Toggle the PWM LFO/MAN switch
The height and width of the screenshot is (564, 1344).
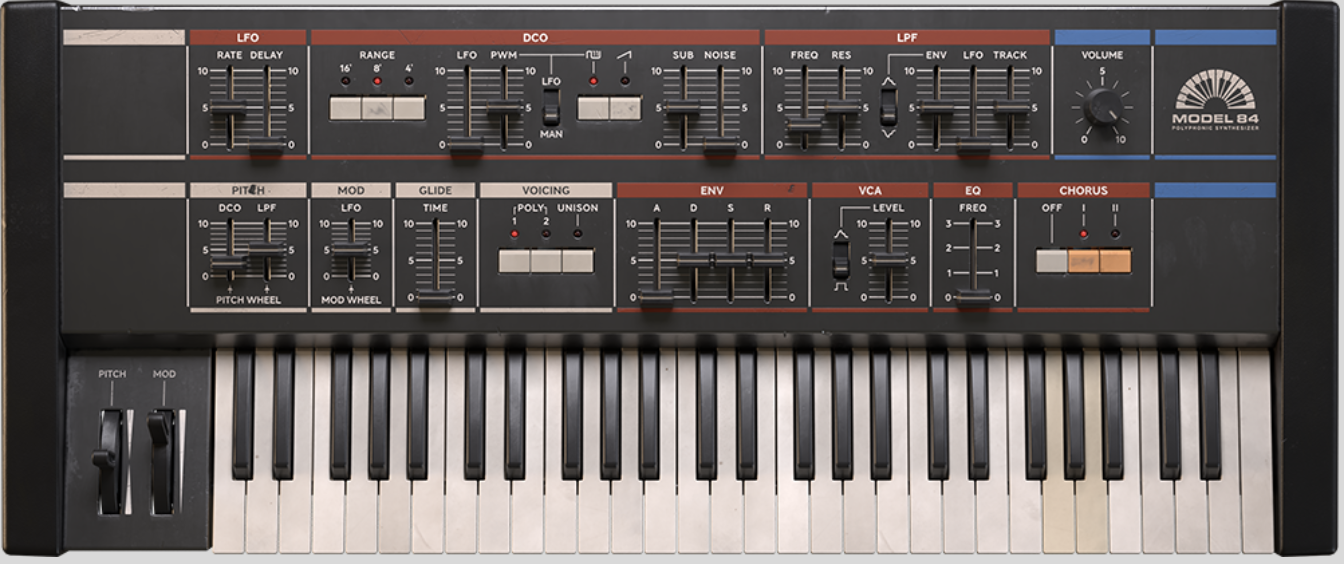pyautogui.click(x=550, y=105)
